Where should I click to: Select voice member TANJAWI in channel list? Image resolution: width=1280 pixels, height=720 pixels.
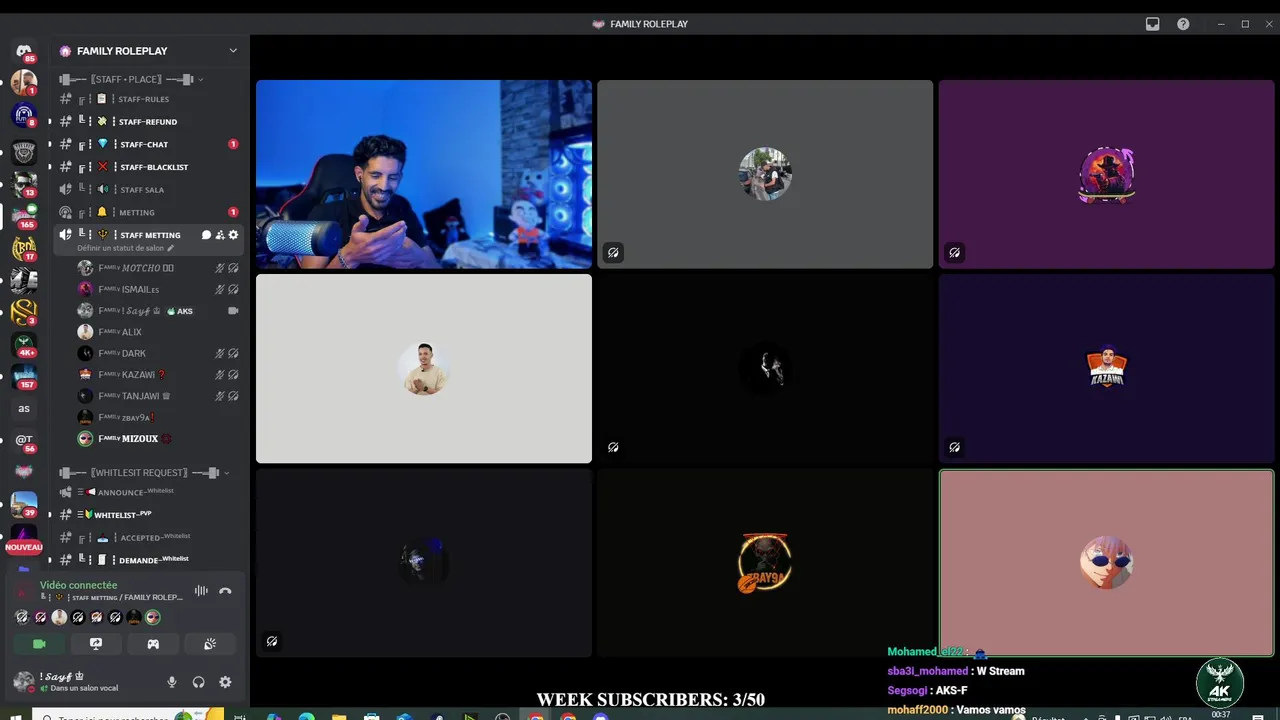[x=158, y=396]
